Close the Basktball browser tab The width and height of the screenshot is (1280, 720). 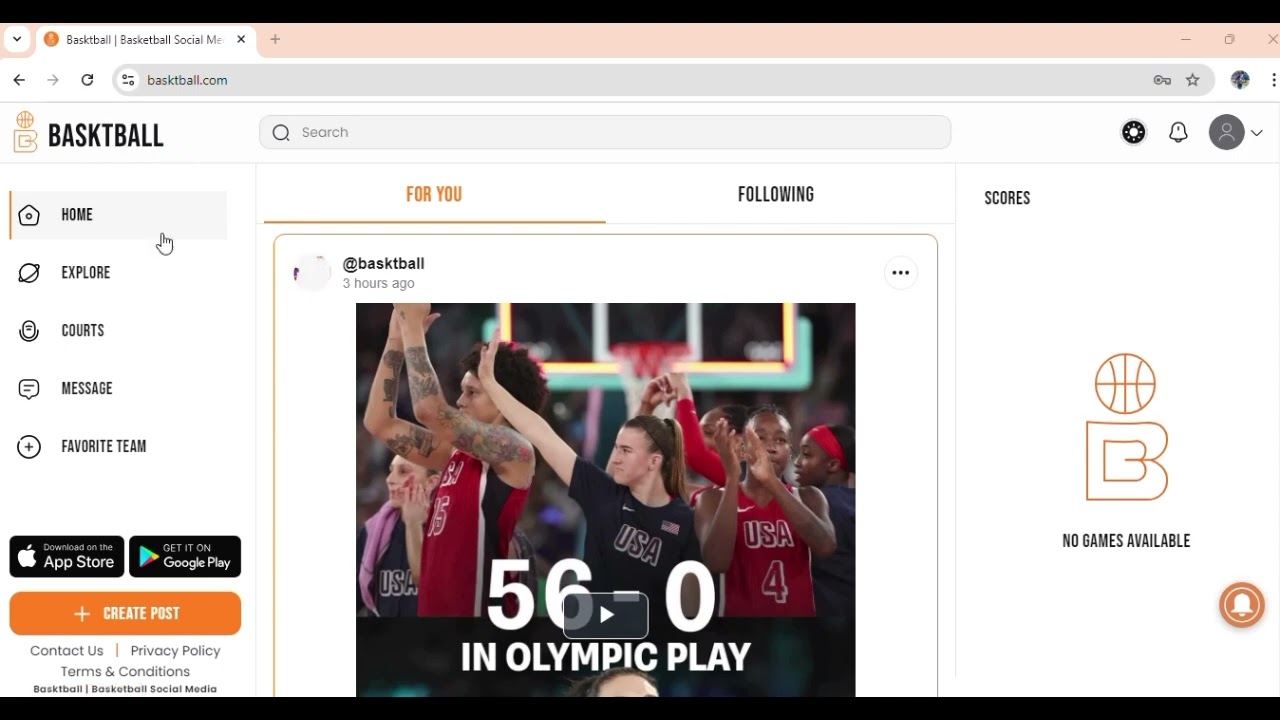click(x=241, y=40)
